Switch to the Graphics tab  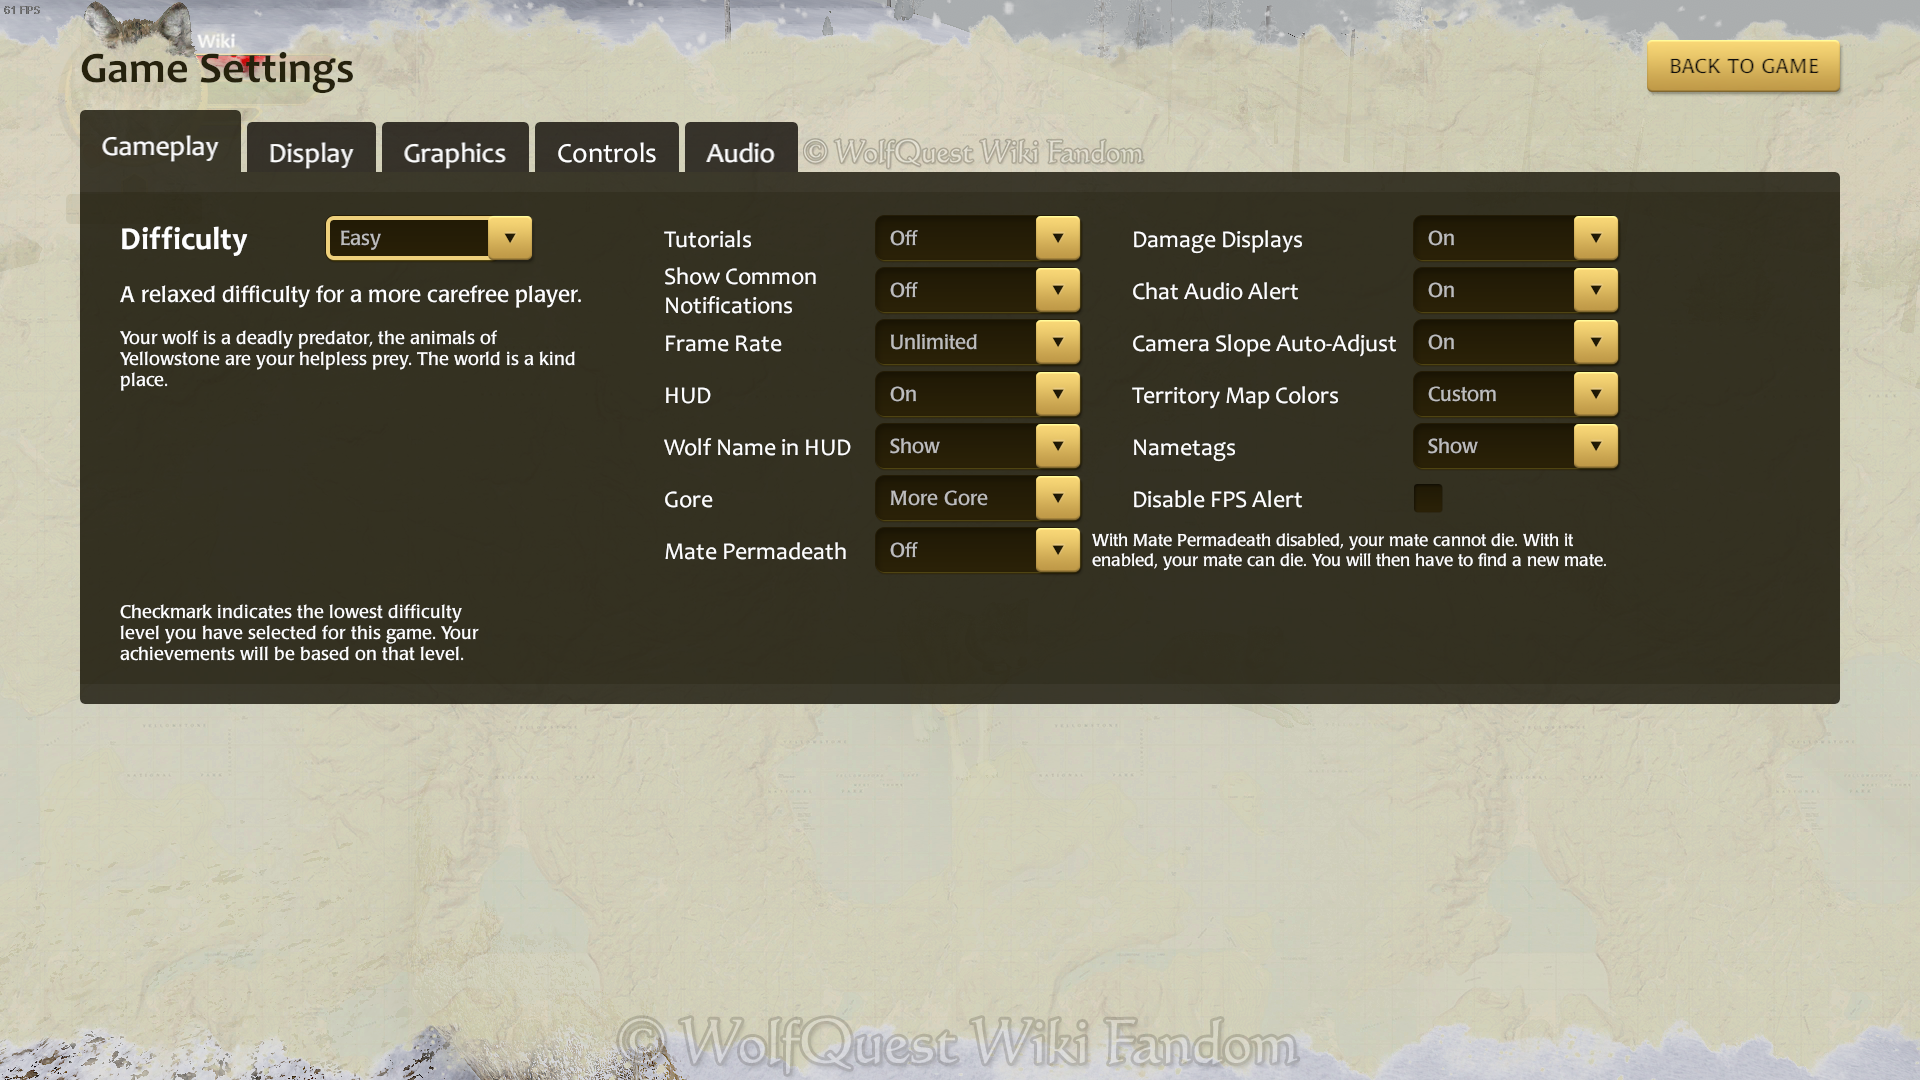454,149
